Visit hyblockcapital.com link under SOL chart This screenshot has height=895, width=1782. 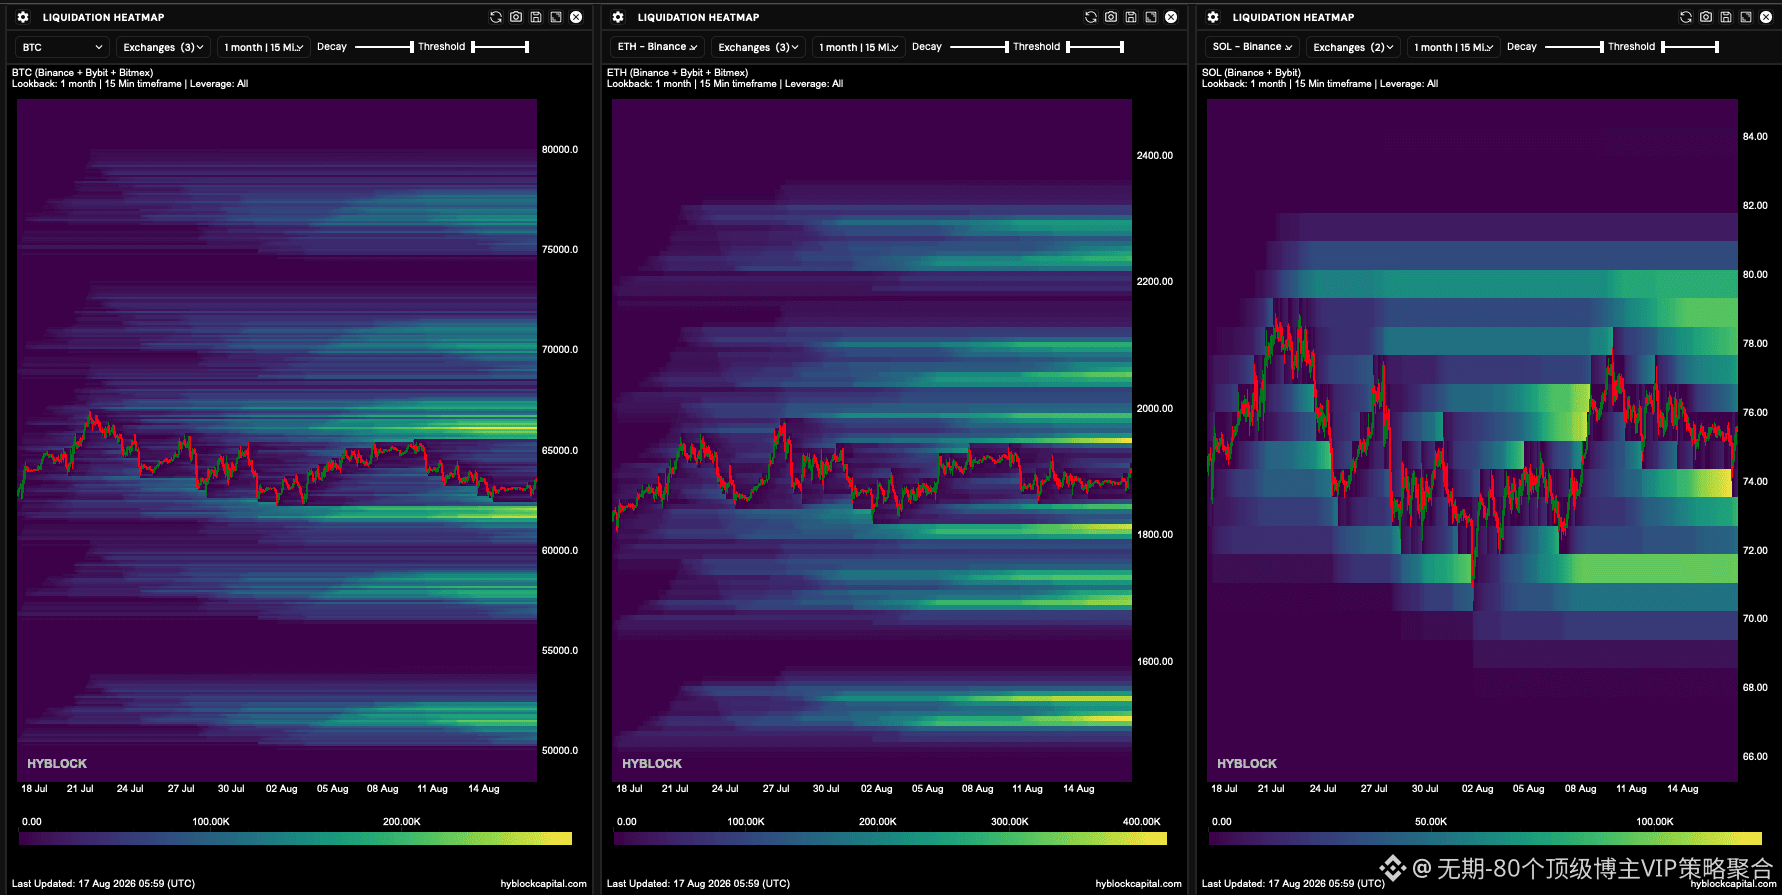coord(1733,884)
